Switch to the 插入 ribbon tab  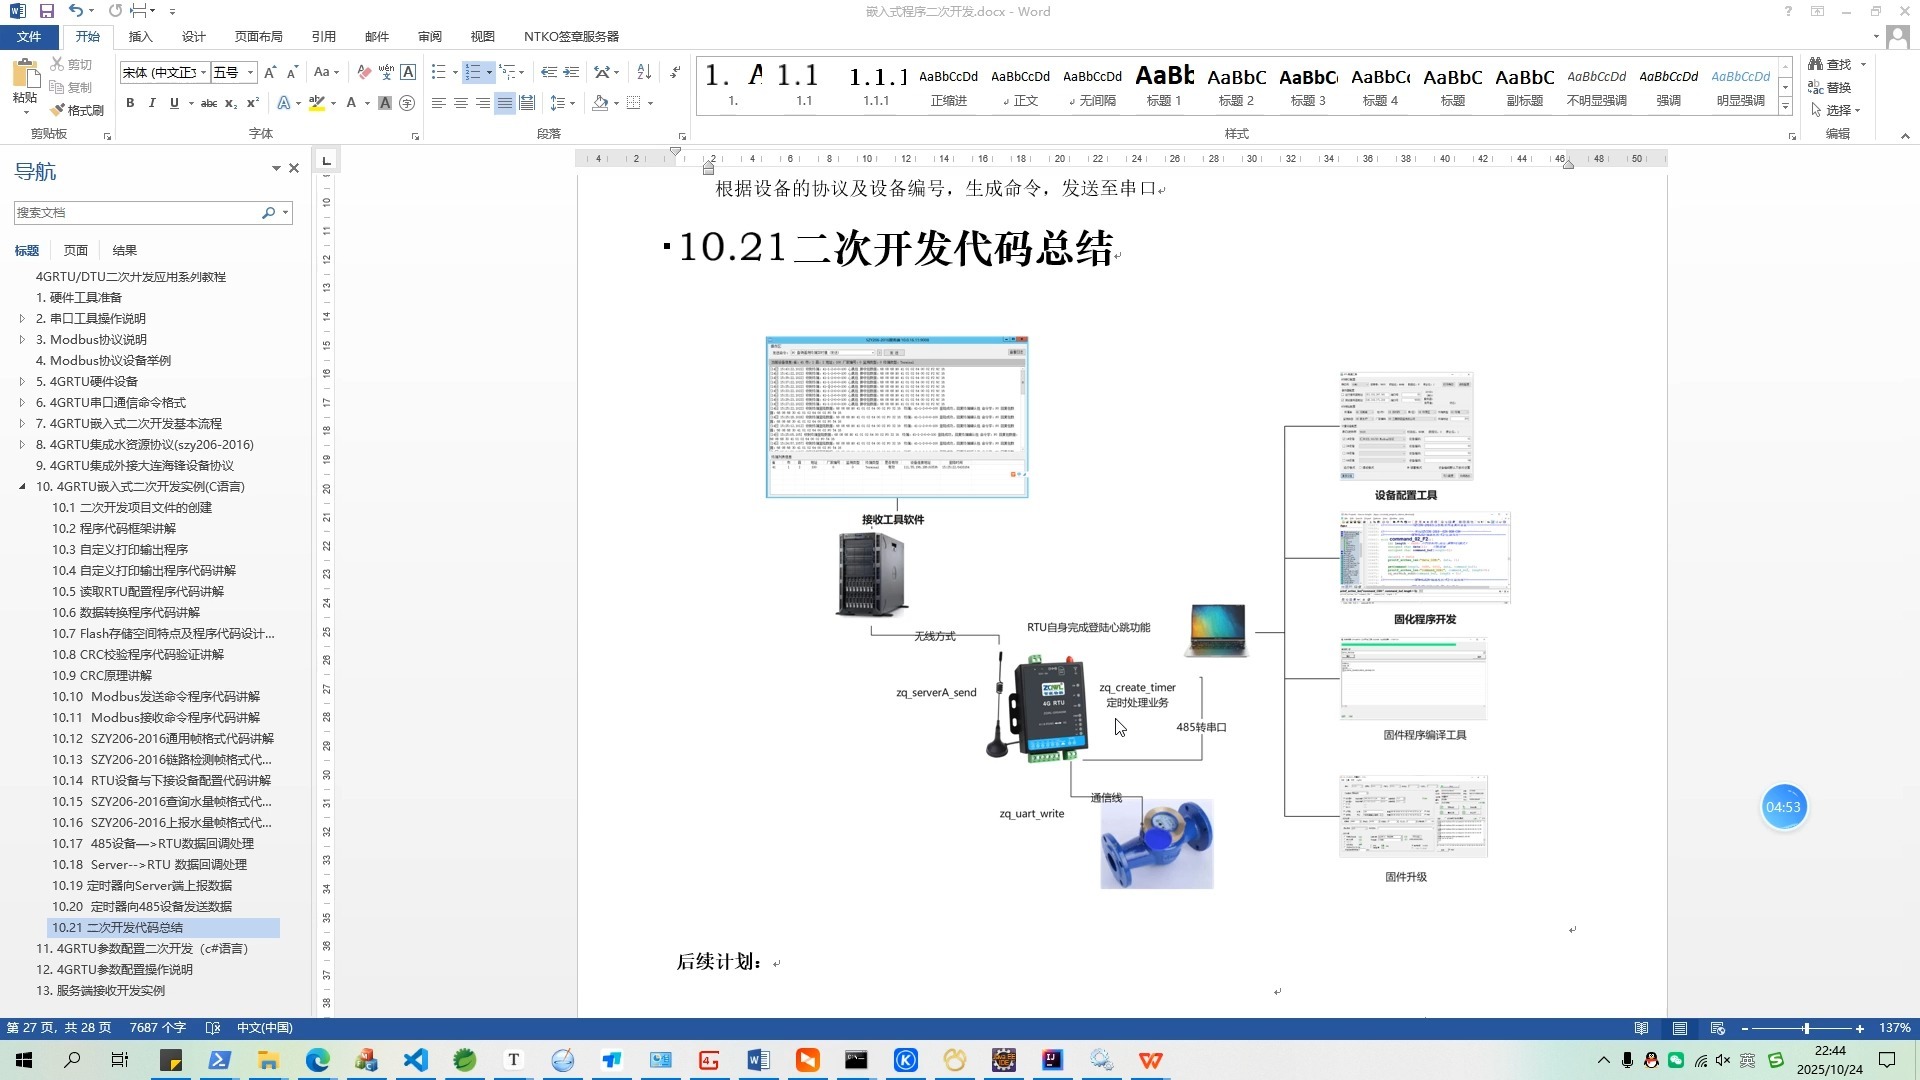click(140, 36)
